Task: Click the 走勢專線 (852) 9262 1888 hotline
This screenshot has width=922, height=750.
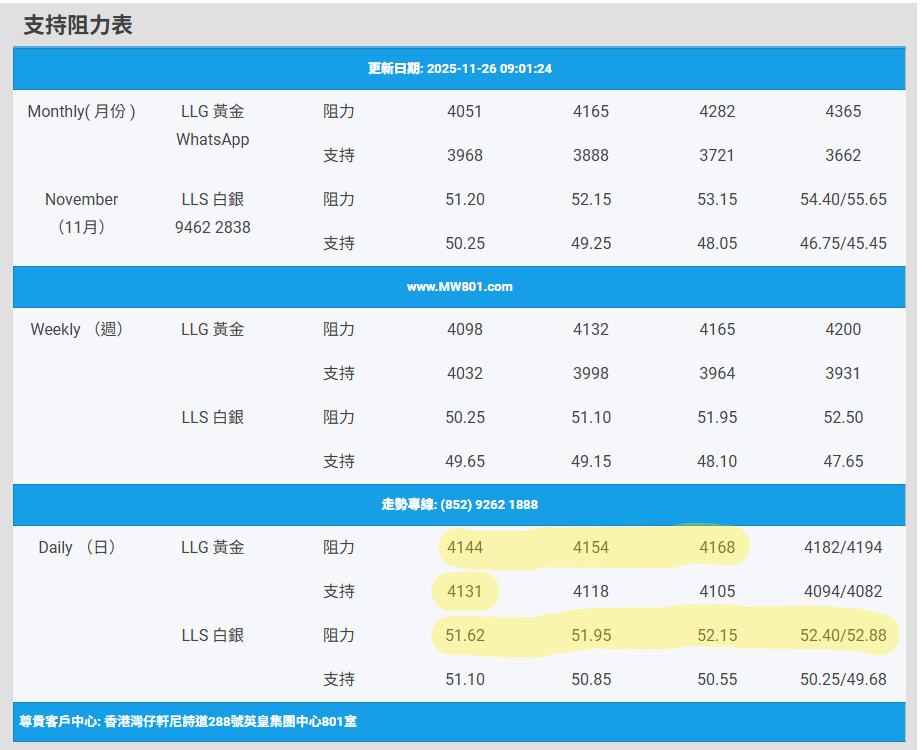Action: click(x=460, y=505)
